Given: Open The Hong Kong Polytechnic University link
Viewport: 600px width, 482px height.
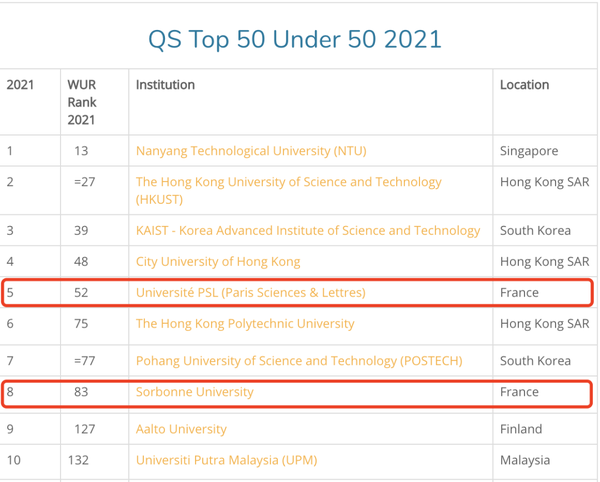Looking at the screenshot, I should point(245,324).
